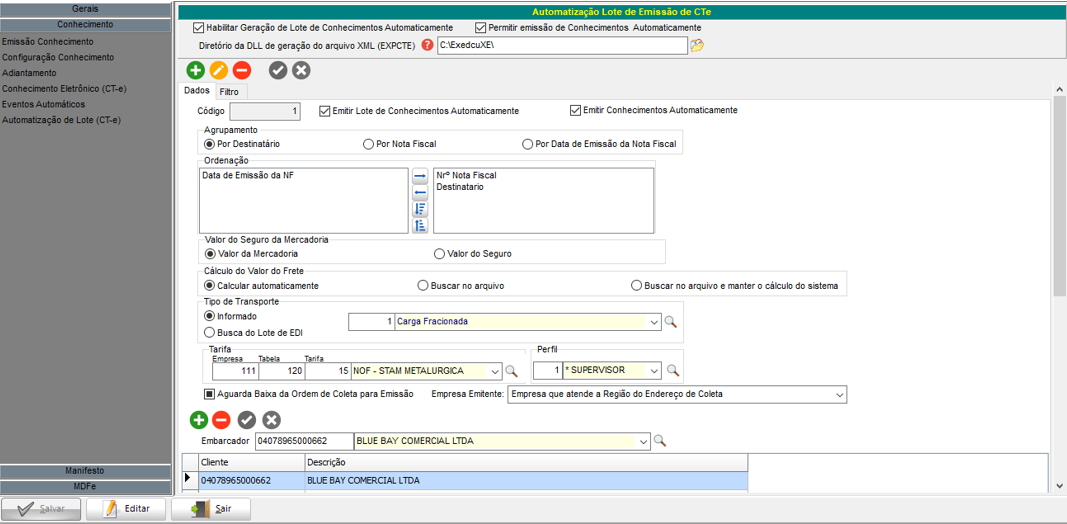Open Emissão Conhecimento in the sidebar
1067x524 pixels.
[48, 42]
